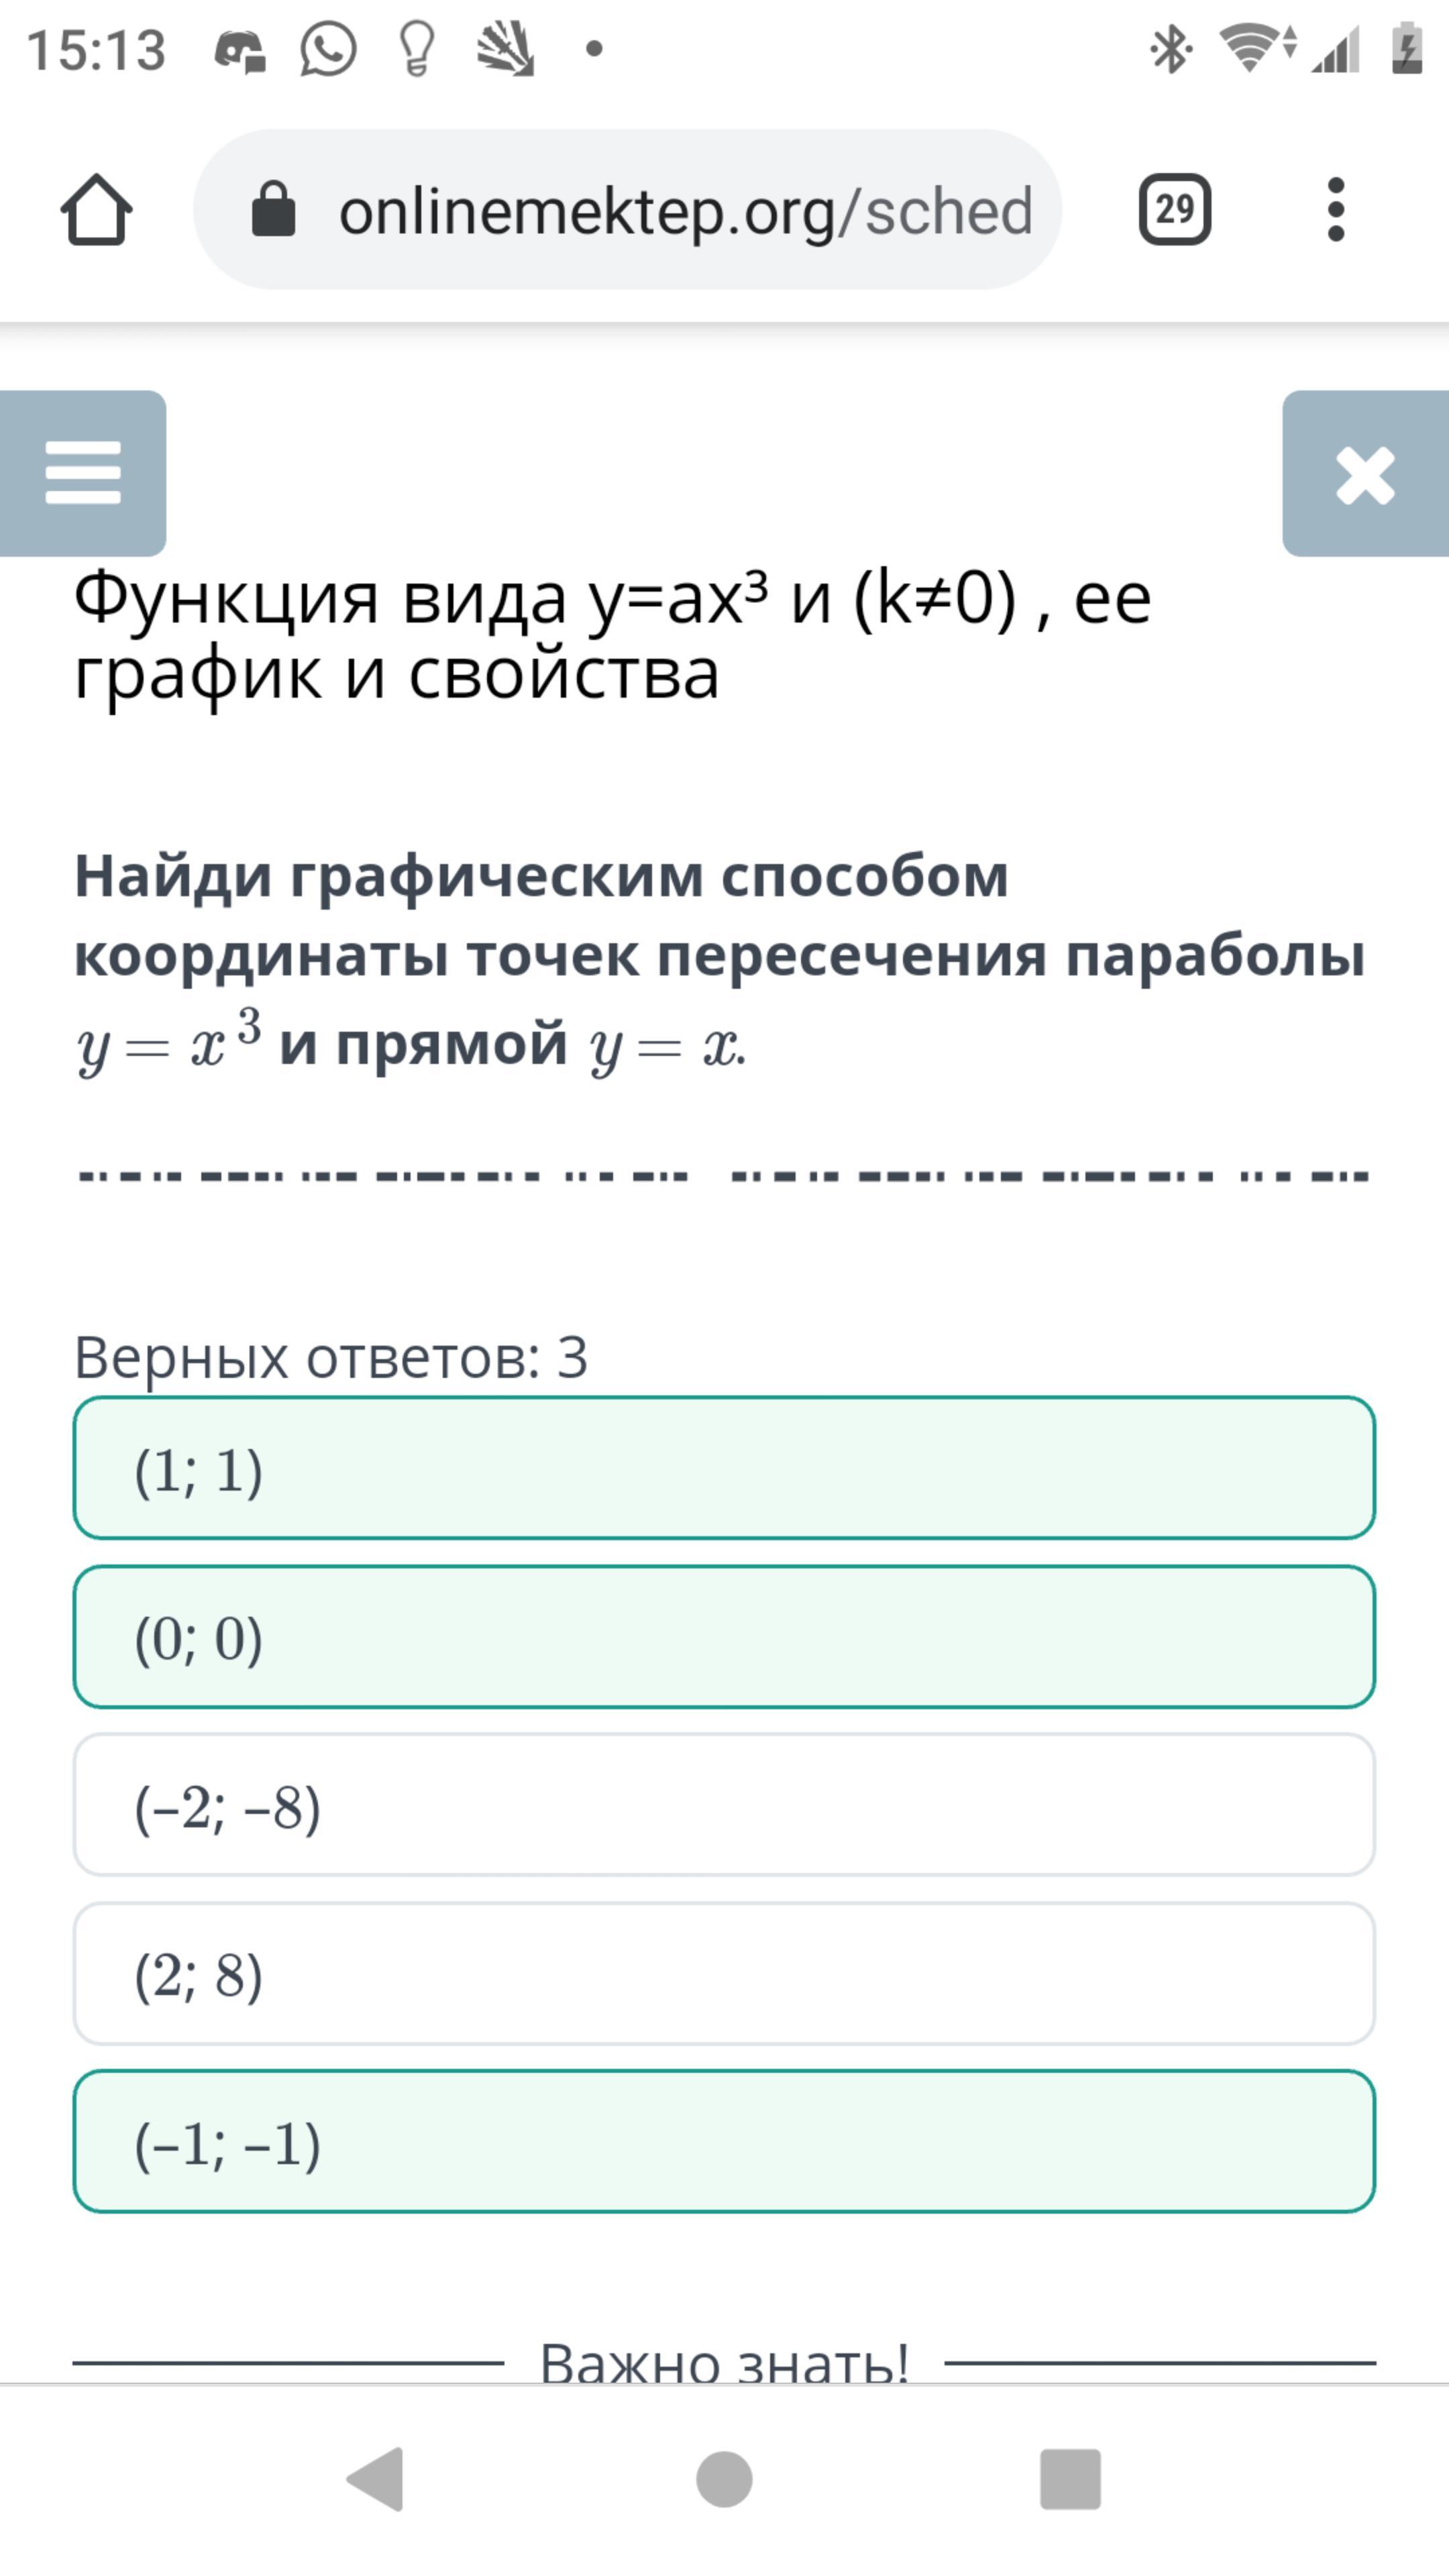The image size is (1449, 2576).
Task: Open the browser three-dot overflow menu
Action: pos(1336,210)
